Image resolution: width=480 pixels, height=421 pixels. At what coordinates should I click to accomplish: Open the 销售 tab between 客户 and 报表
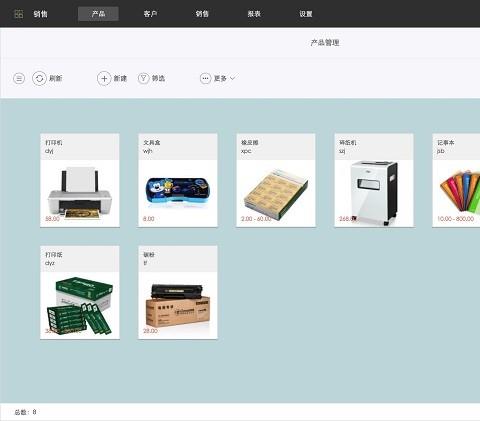click(202, 14)
